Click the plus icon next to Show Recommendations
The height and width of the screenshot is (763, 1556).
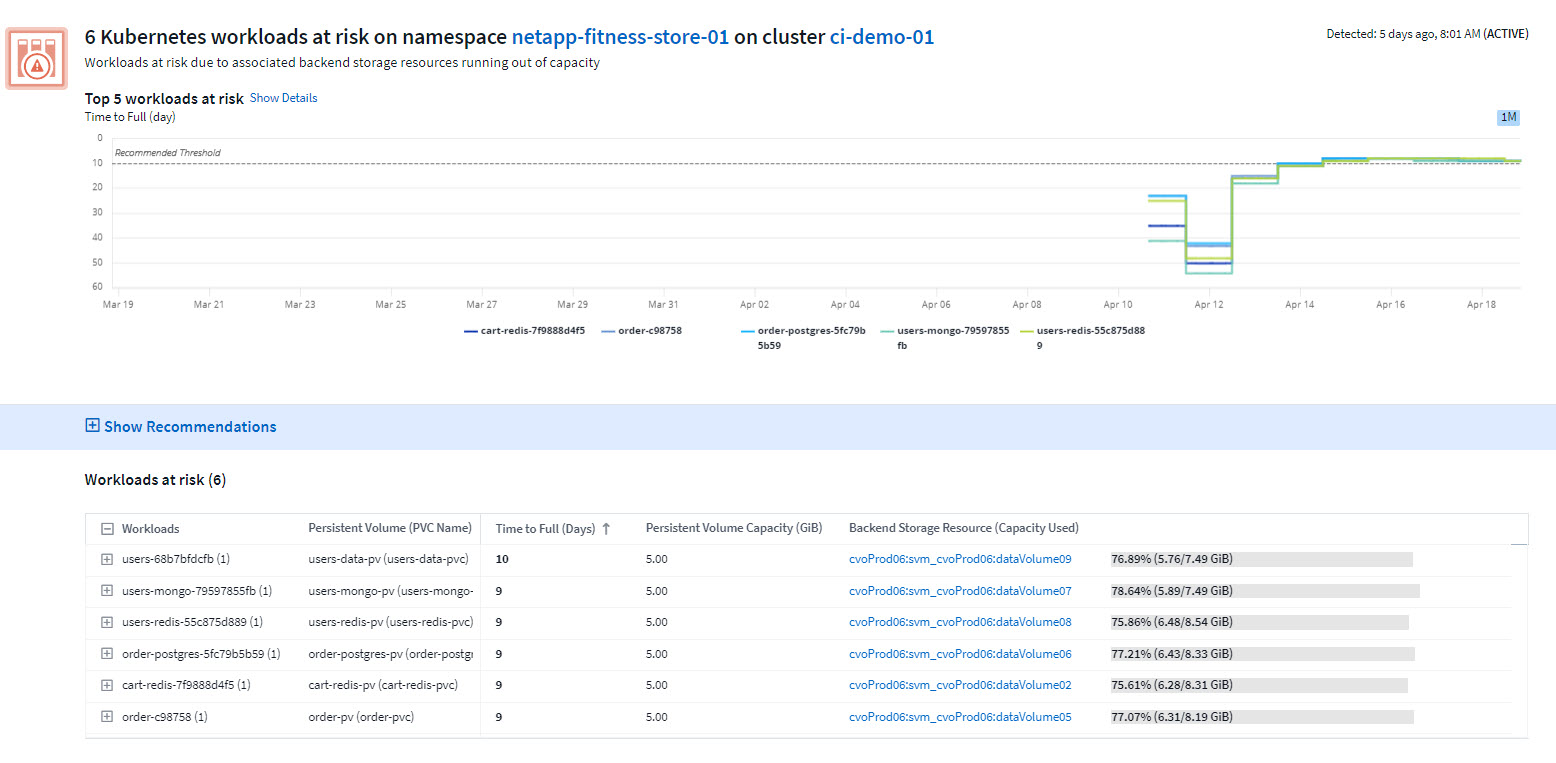(92, 426)
